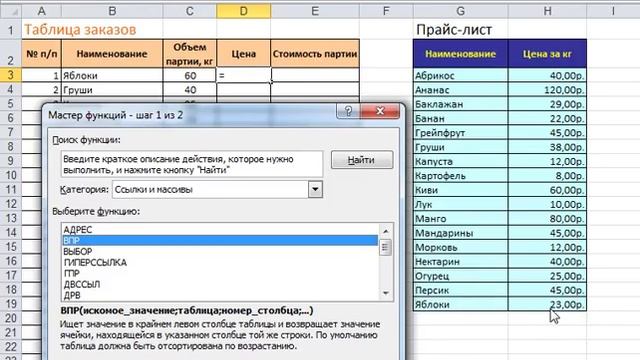Select column B header

[112, 11]
